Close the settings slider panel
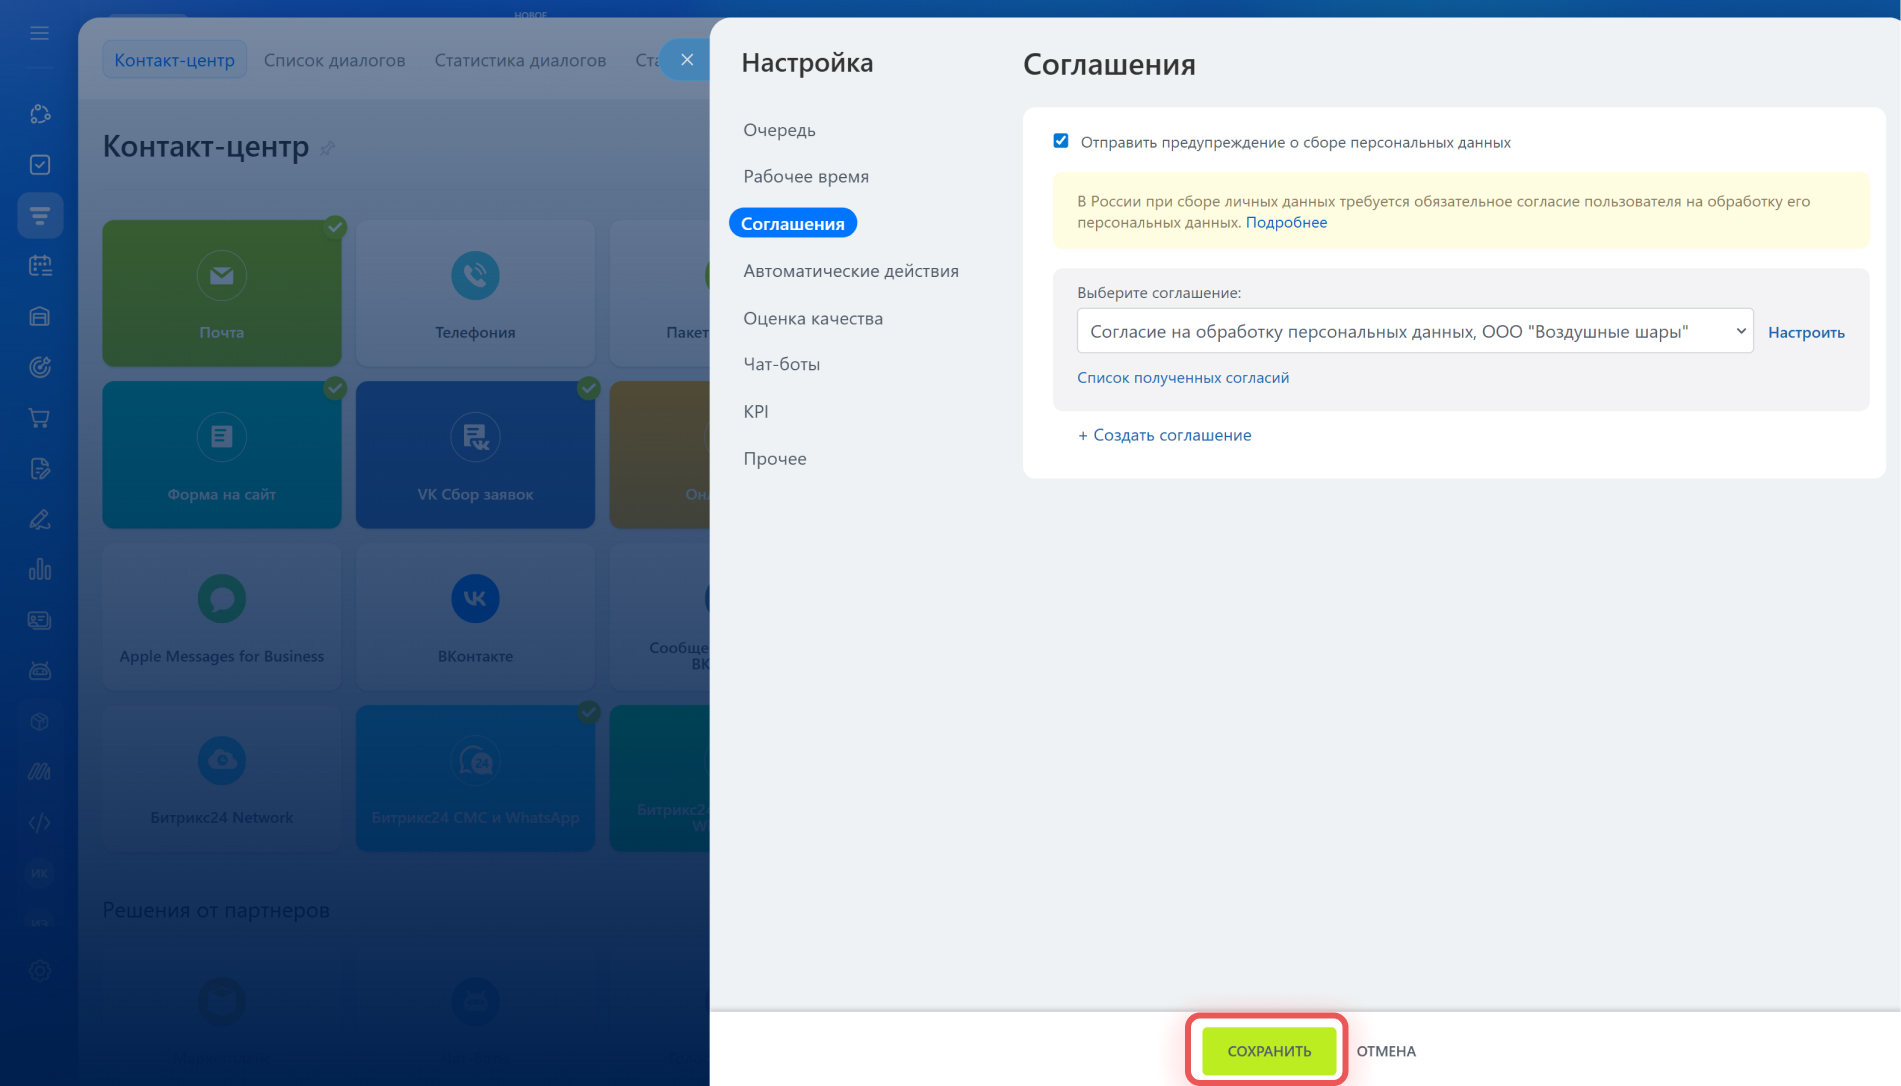1901x1086 pixels. [687, 60]
